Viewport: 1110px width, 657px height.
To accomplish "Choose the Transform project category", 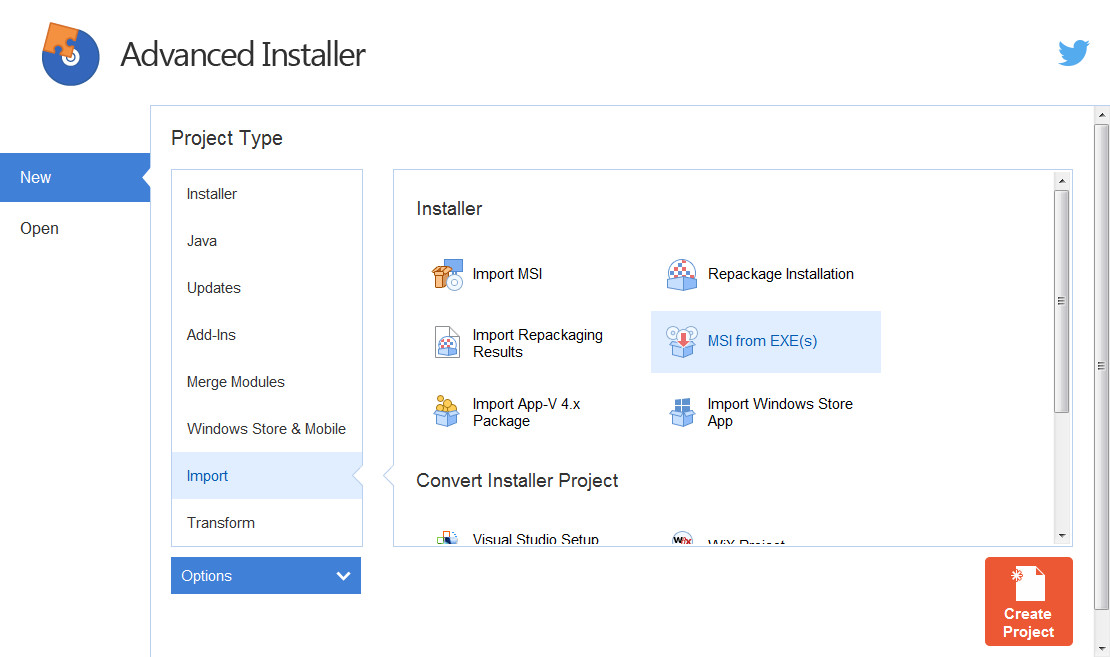I will coord(267,522).
